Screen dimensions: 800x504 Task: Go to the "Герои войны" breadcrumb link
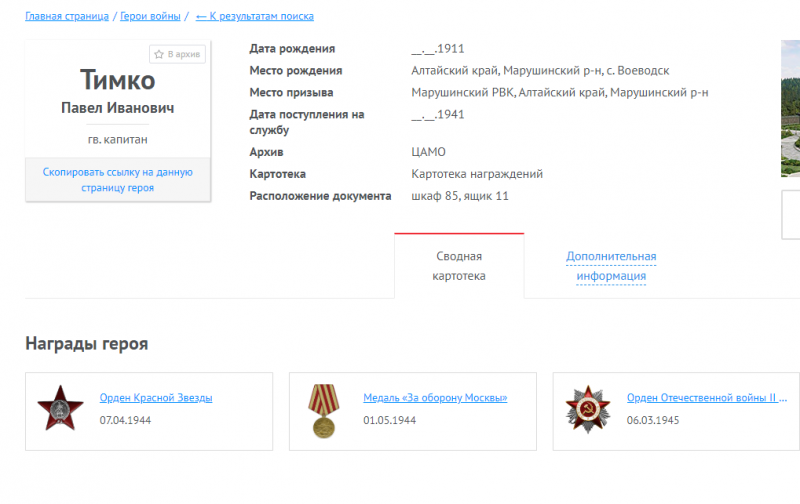pos(150,16)
